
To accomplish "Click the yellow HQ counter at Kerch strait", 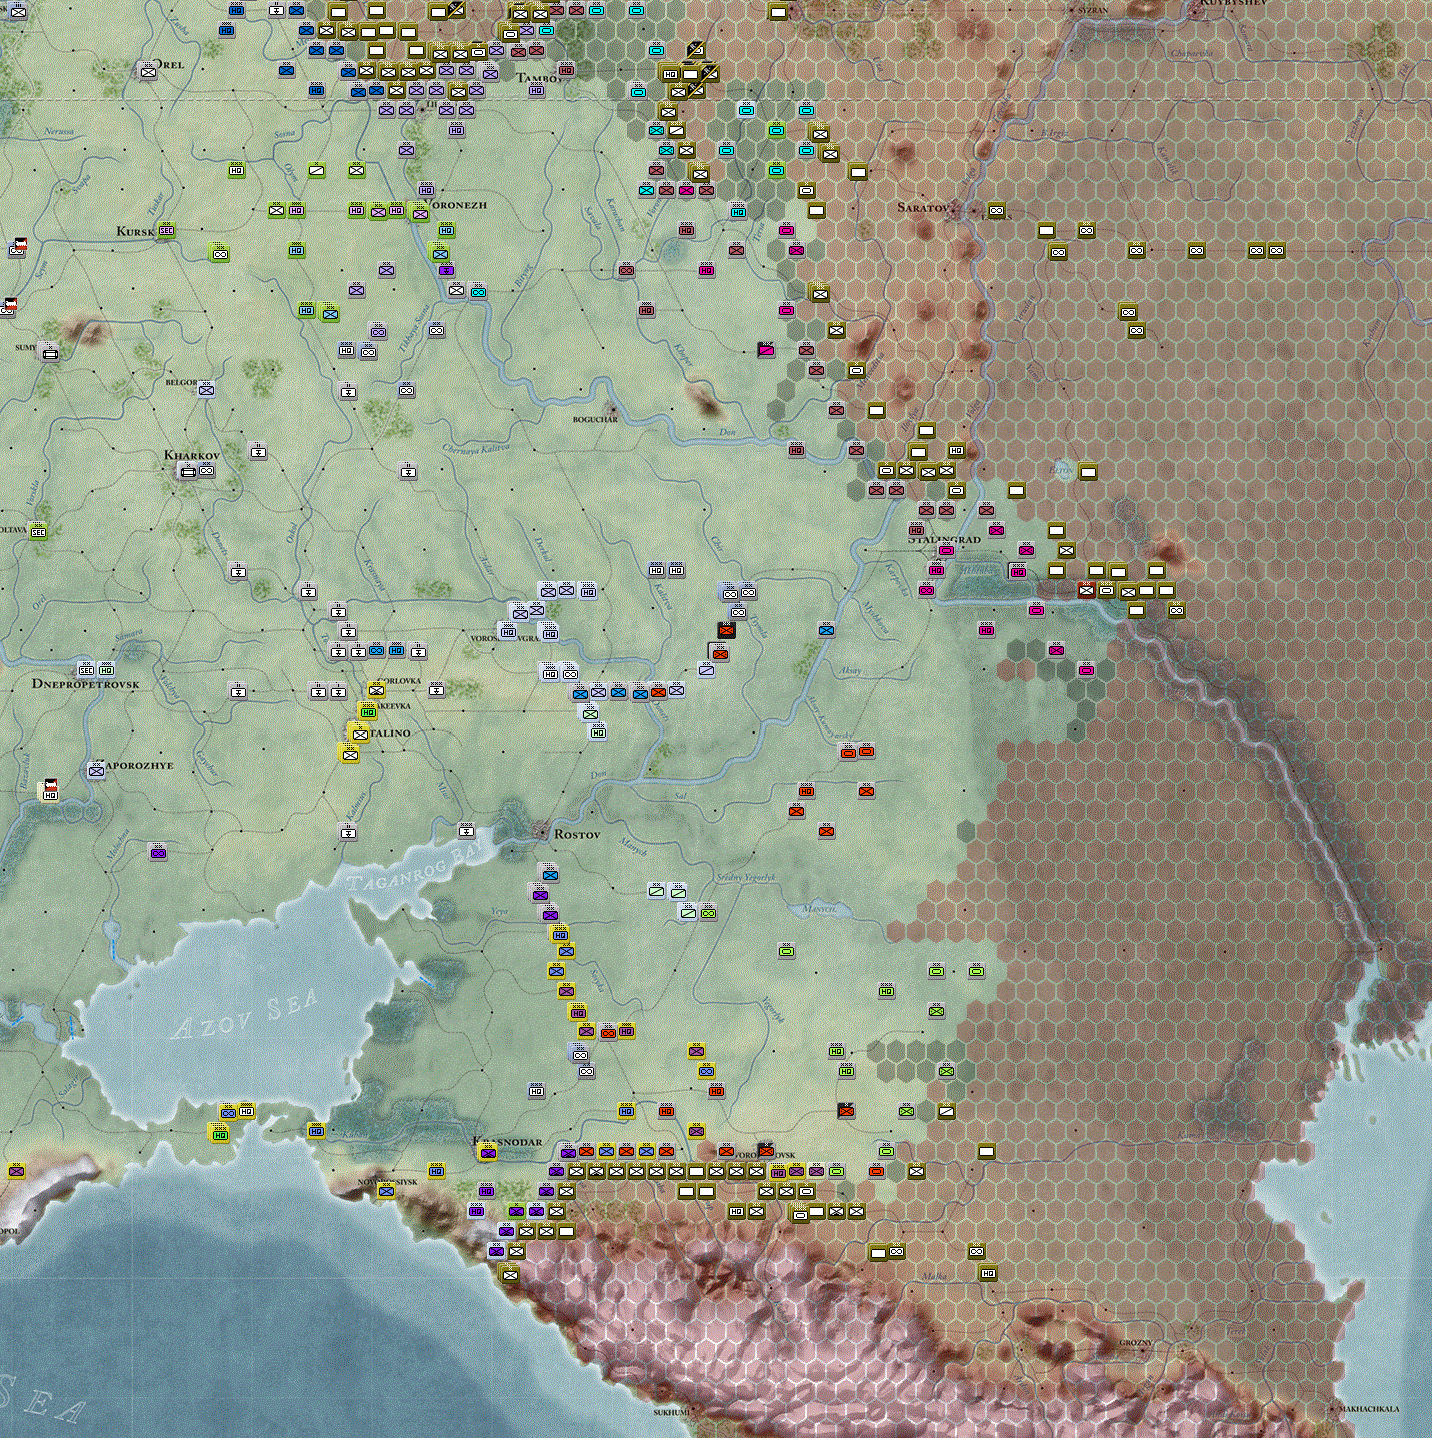I will click(246, 1111).
